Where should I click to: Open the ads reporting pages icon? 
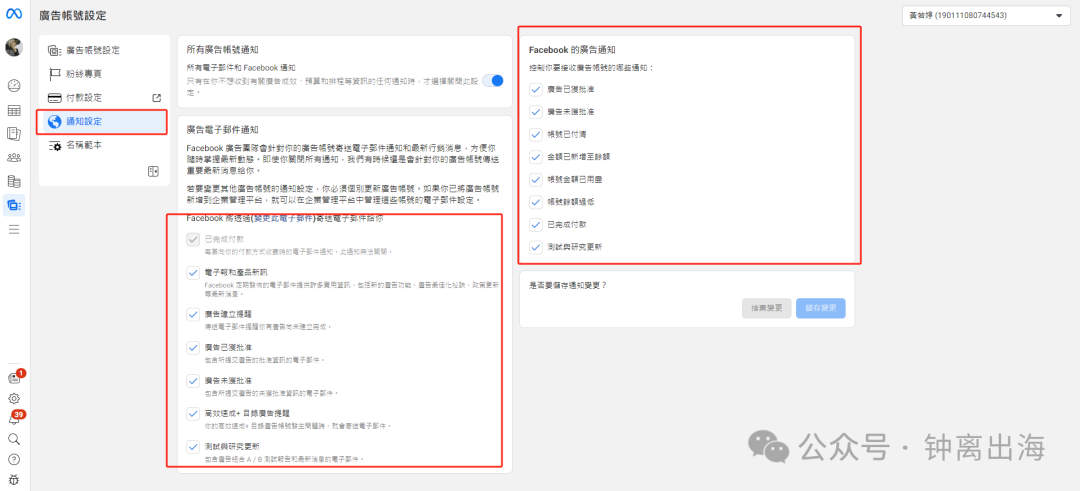(x=14, y=134)
